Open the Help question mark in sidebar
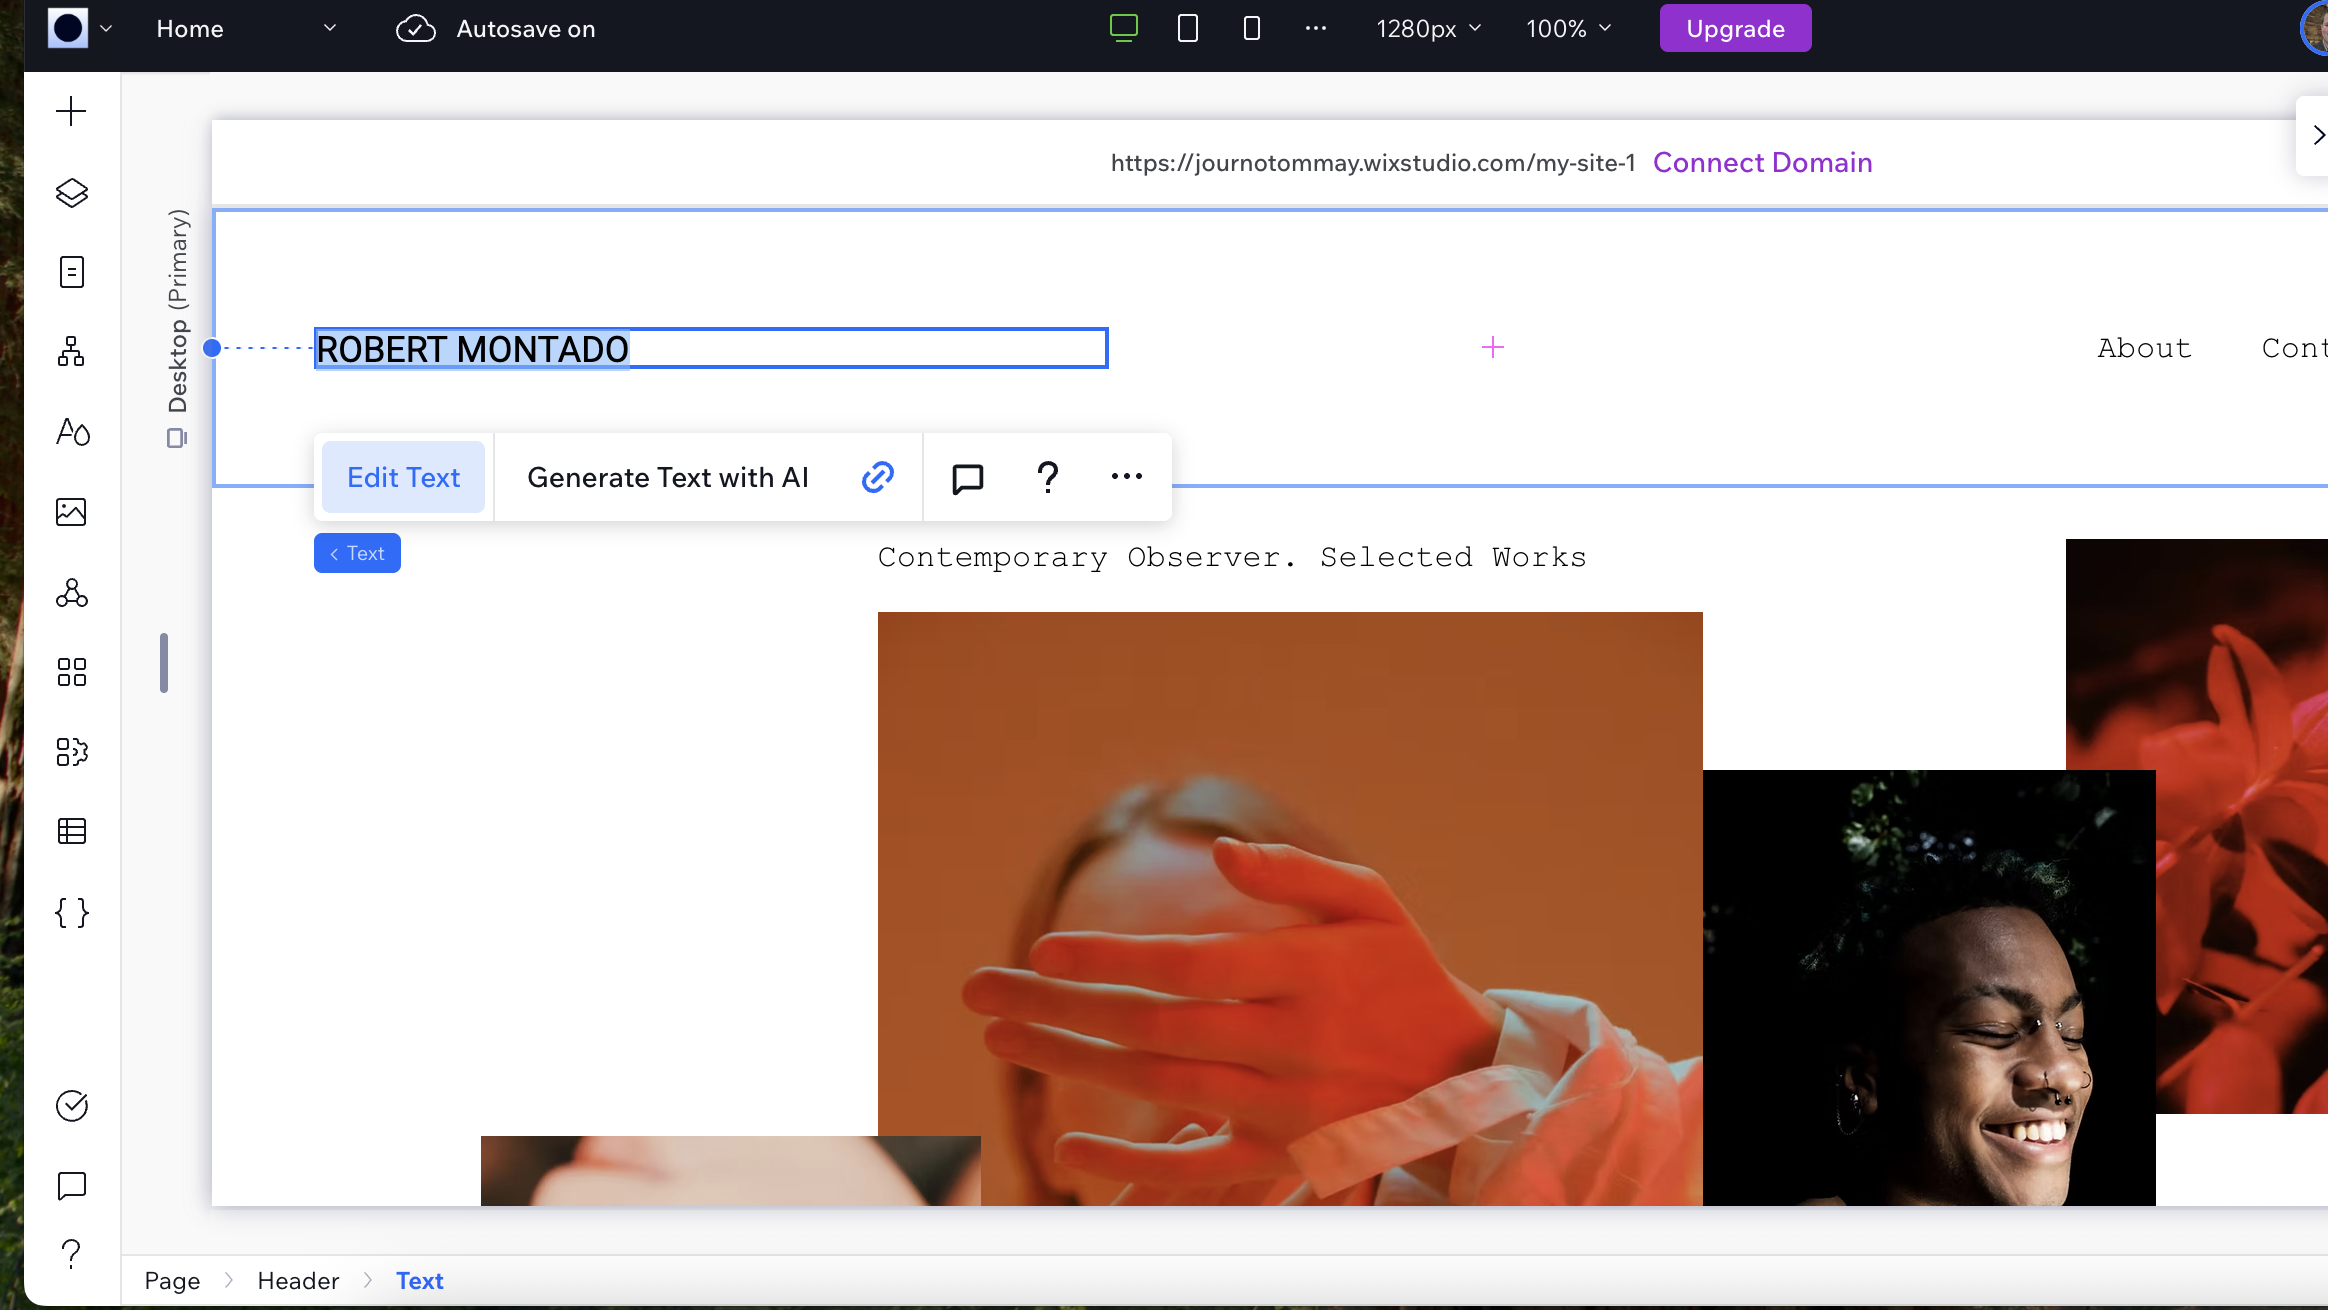This screenshot has height=1310, width=2328. 71,1253
